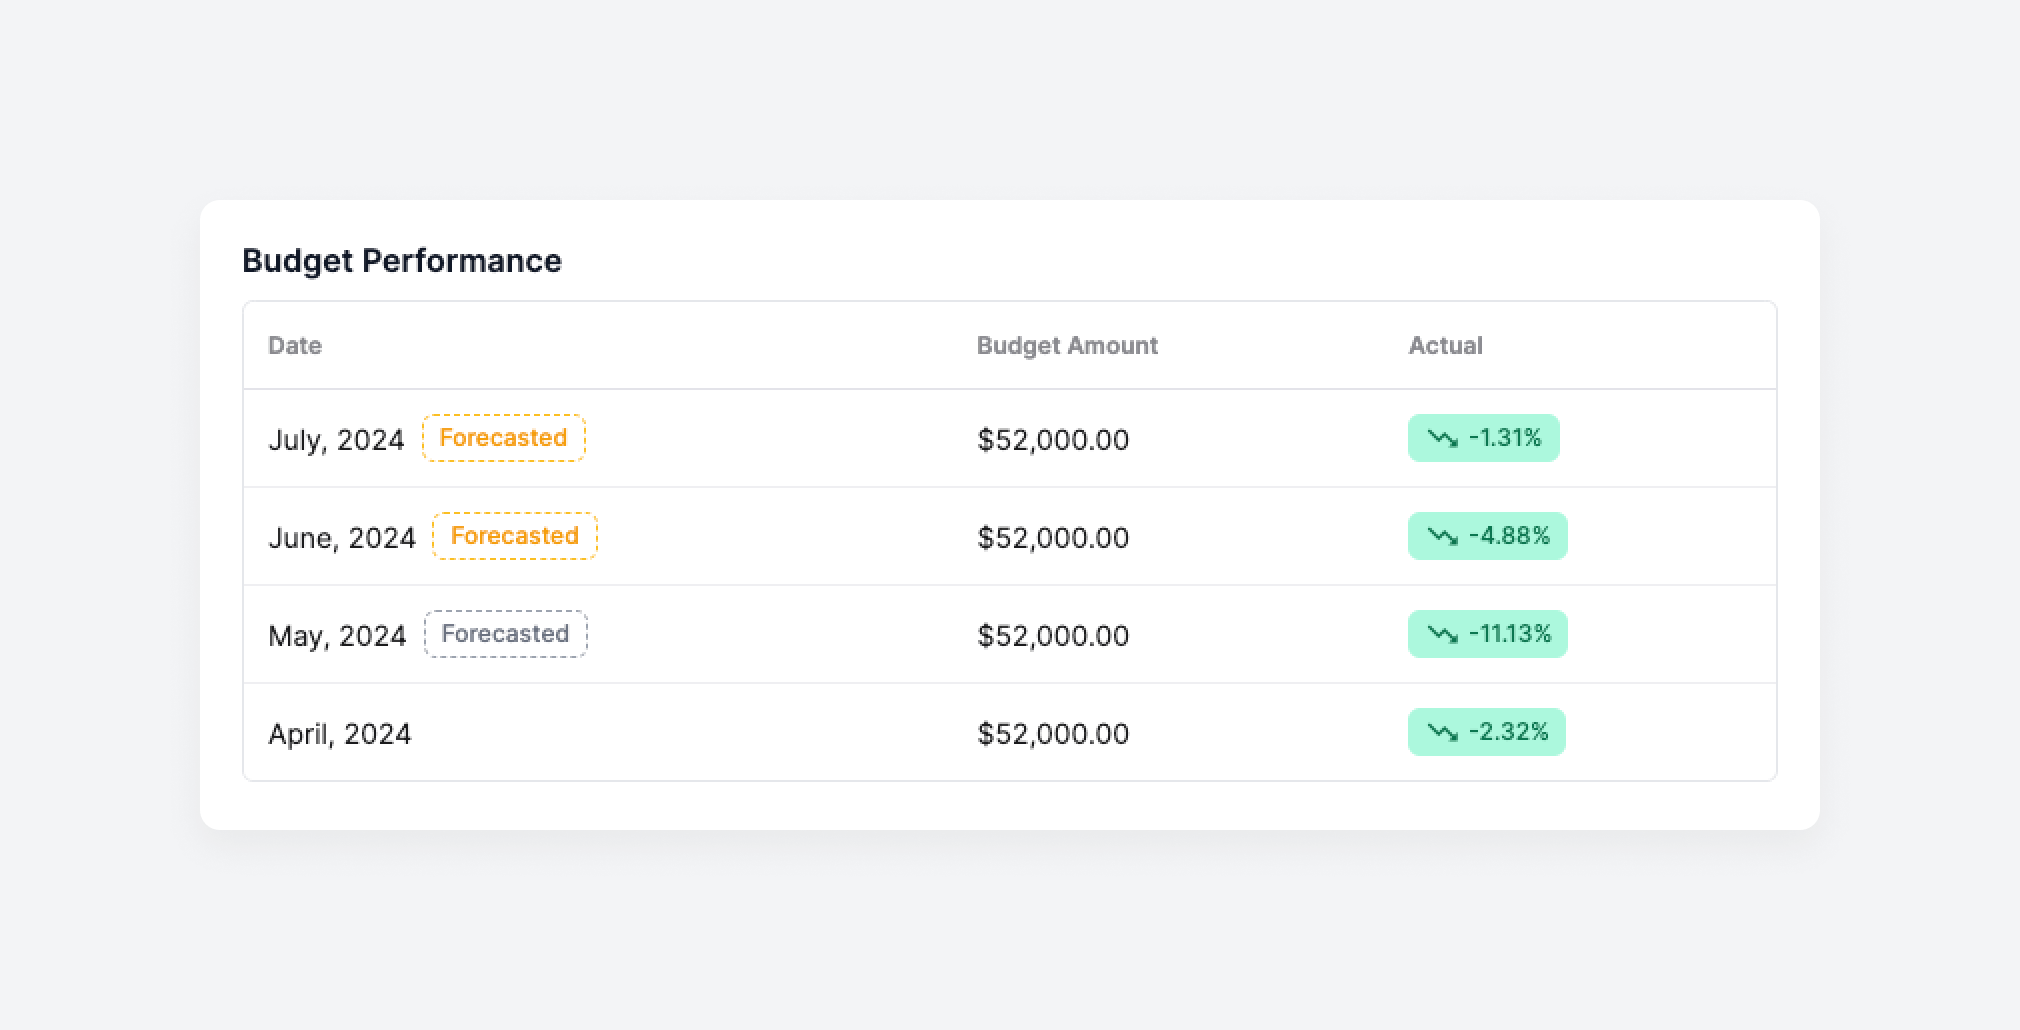Toggle the grey Forecasted badge on May 2024
The image size is (2020, 1030).
click(506, 633)
